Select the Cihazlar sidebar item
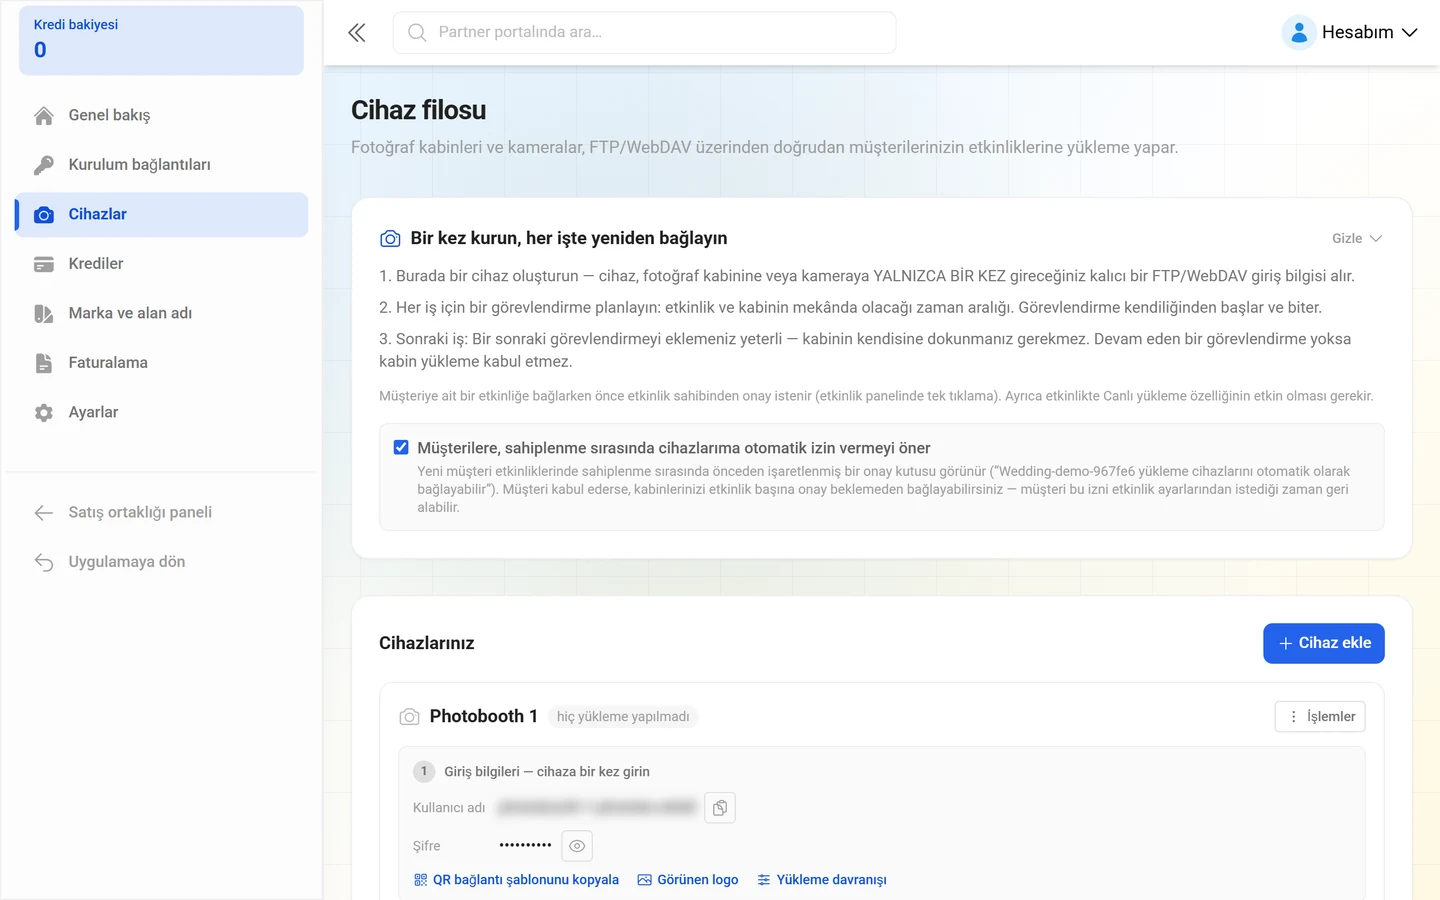Screen dimensions: 1440x900 tap(161, 215)
